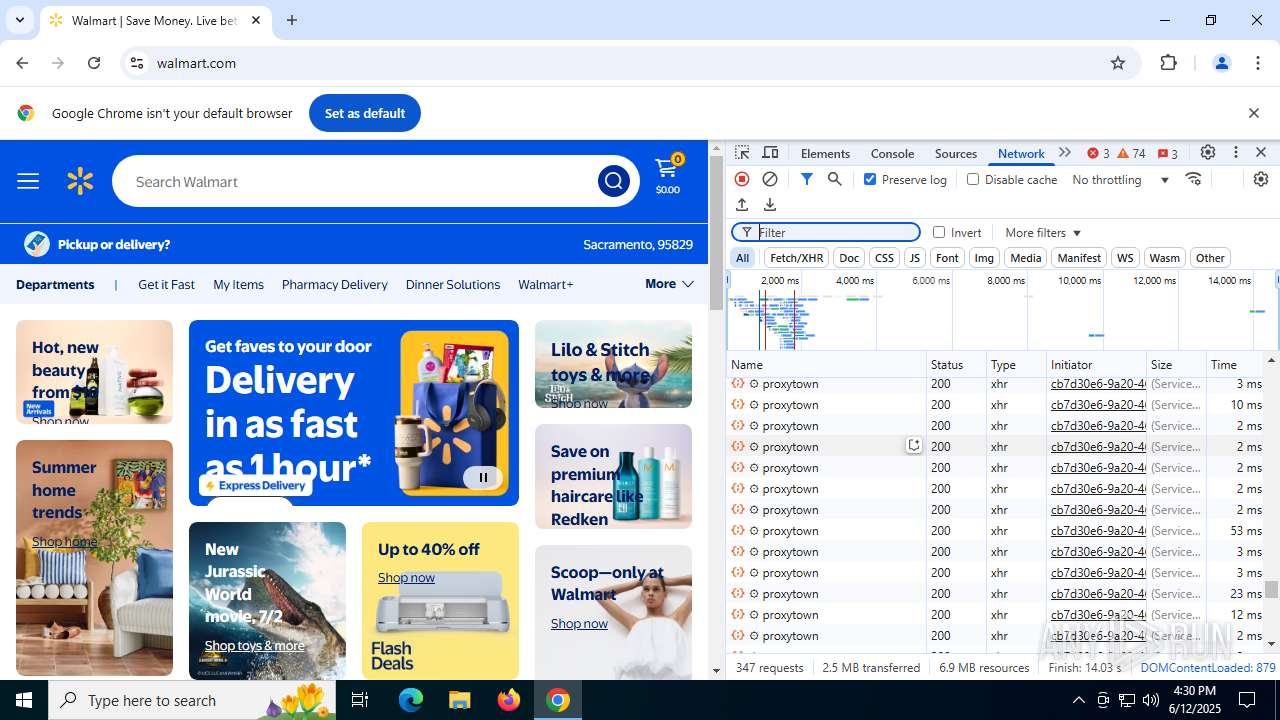1280x720 pixels.
Task: Click the network overview timeline
Action: click(x=1002, y=310)
